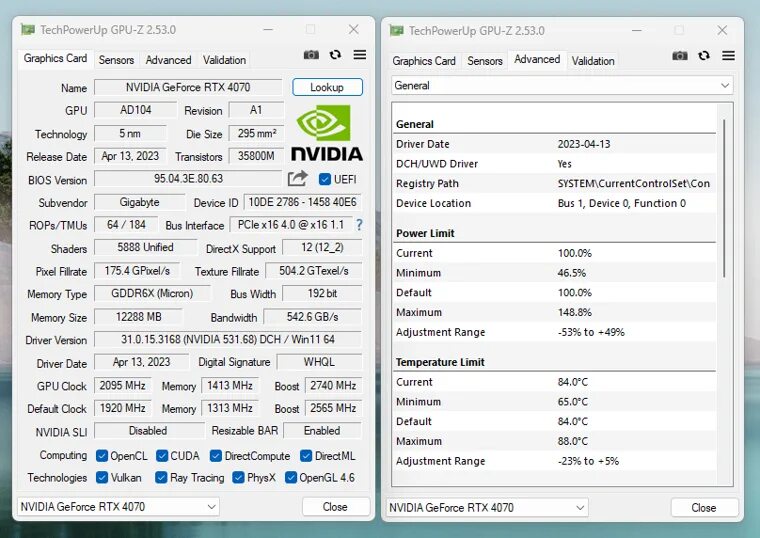Click the vertical scrollbar in Advanced panel
Image resolution: width=760 pixels, height=538 pixels.
(x=725, y=199)
